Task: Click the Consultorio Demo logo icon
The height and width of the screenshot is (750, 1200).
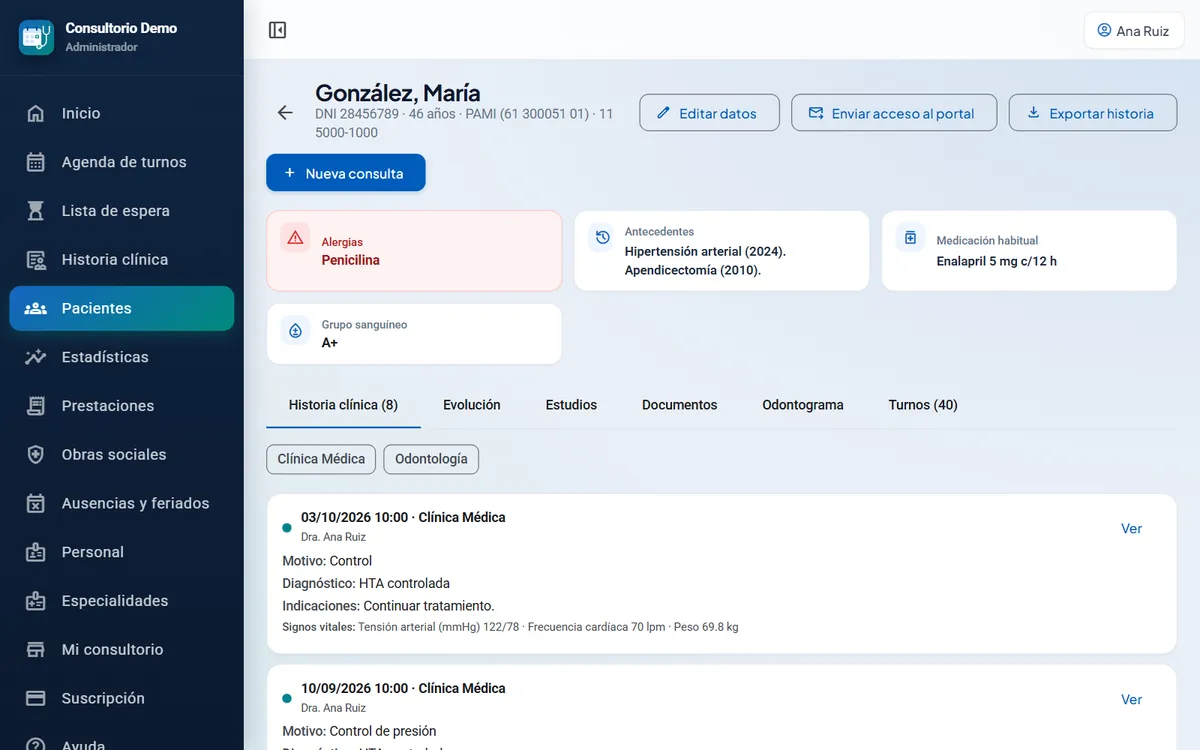Action: (37, 37)
